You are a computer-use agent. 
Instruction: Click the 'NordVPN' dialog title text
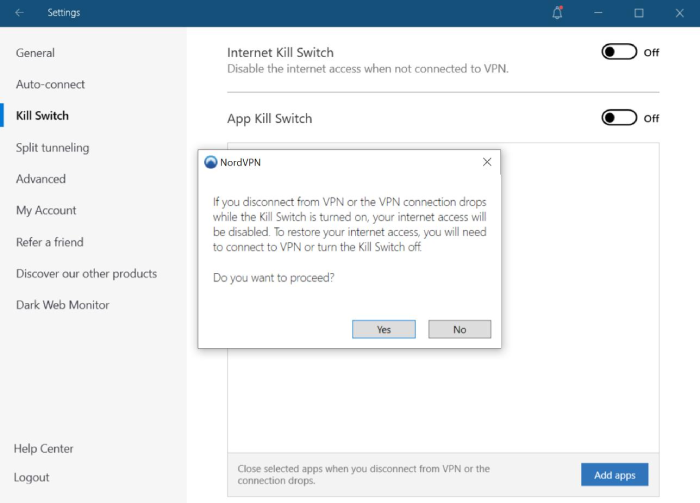240,162
